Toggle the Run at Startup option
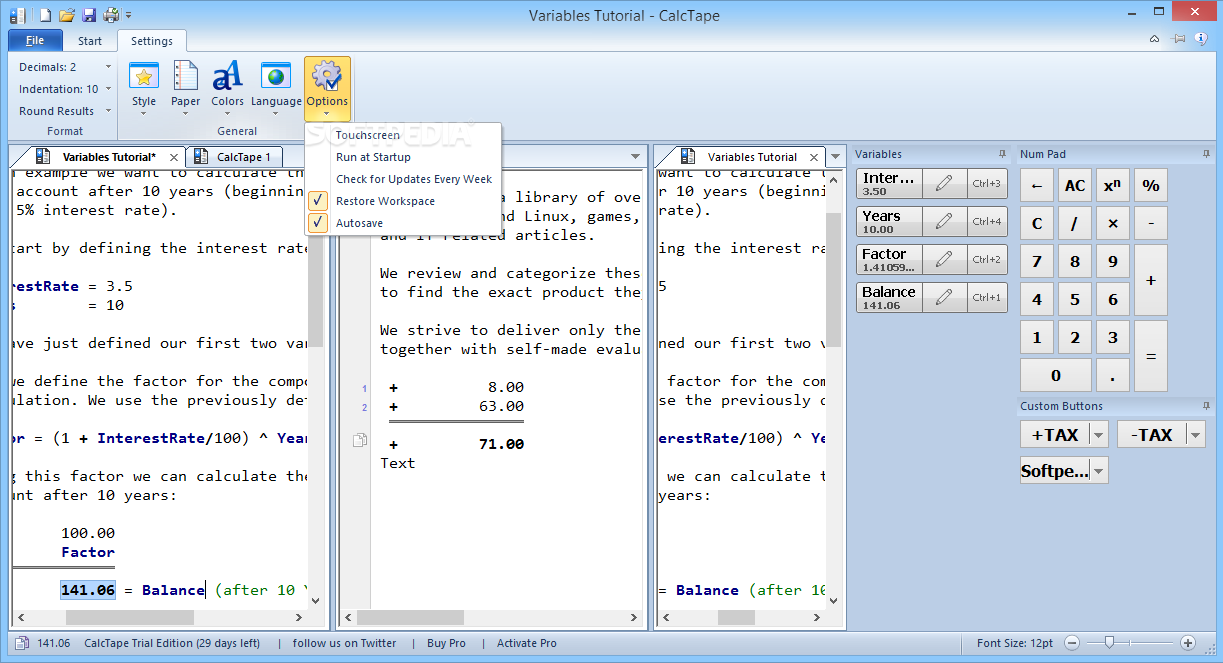 [403, 157]
